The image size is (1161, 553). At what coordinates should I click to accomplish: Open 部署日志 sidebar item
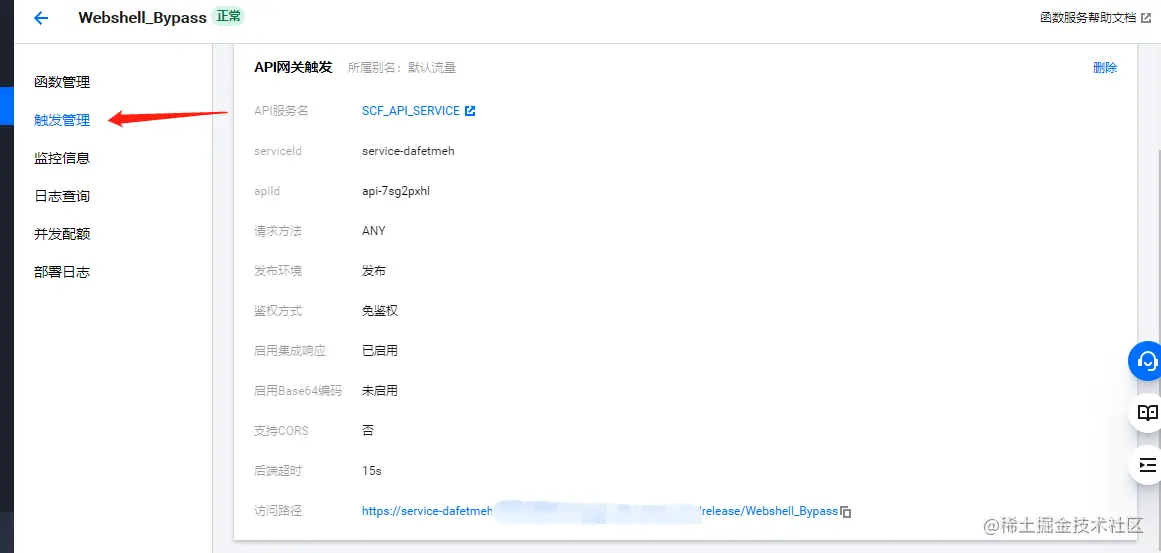[62, 272]
